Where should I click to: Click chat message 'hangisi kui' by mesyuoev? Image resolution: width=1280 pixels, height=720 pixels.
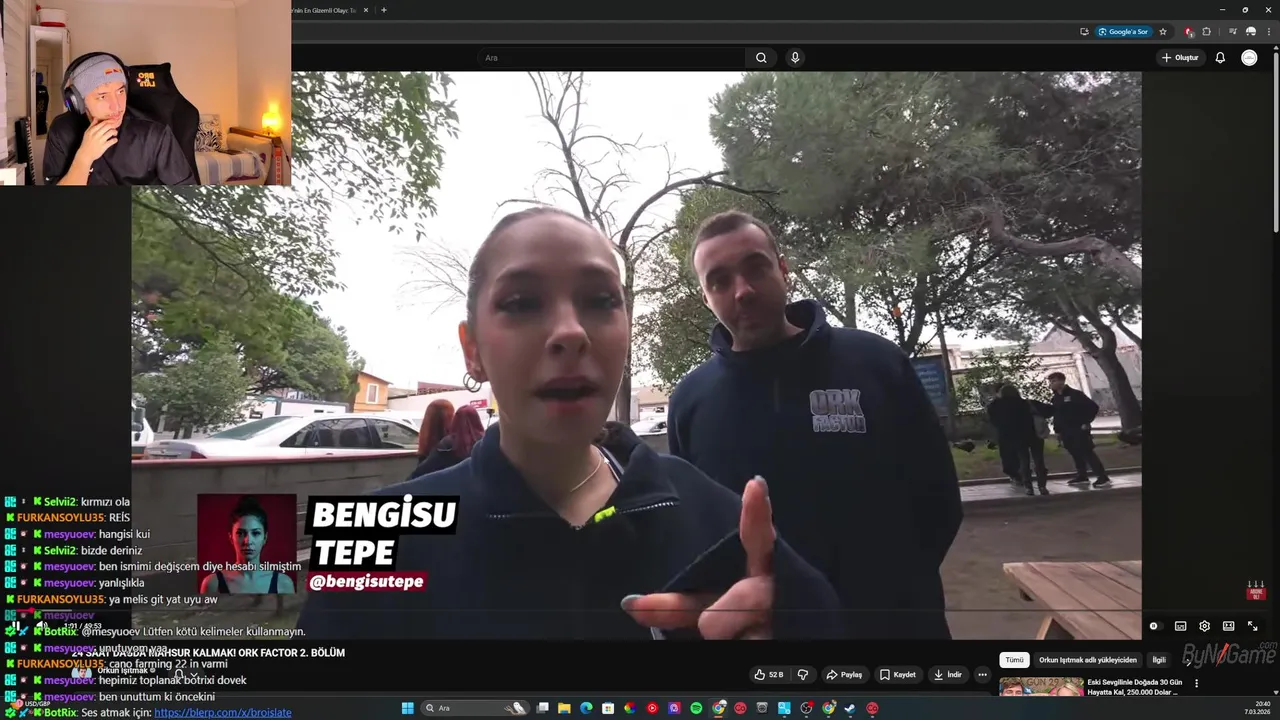tap(124, 534)
